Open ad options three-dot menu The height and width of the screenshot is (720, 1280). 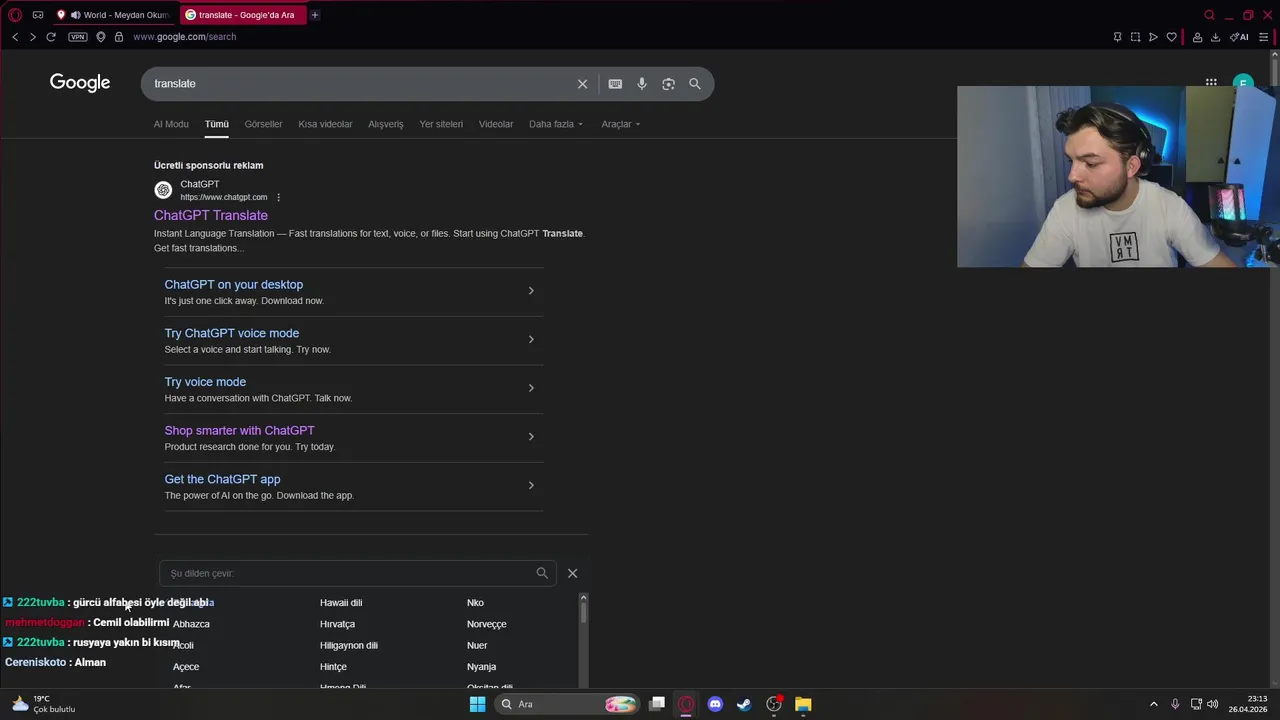point(279,197)
